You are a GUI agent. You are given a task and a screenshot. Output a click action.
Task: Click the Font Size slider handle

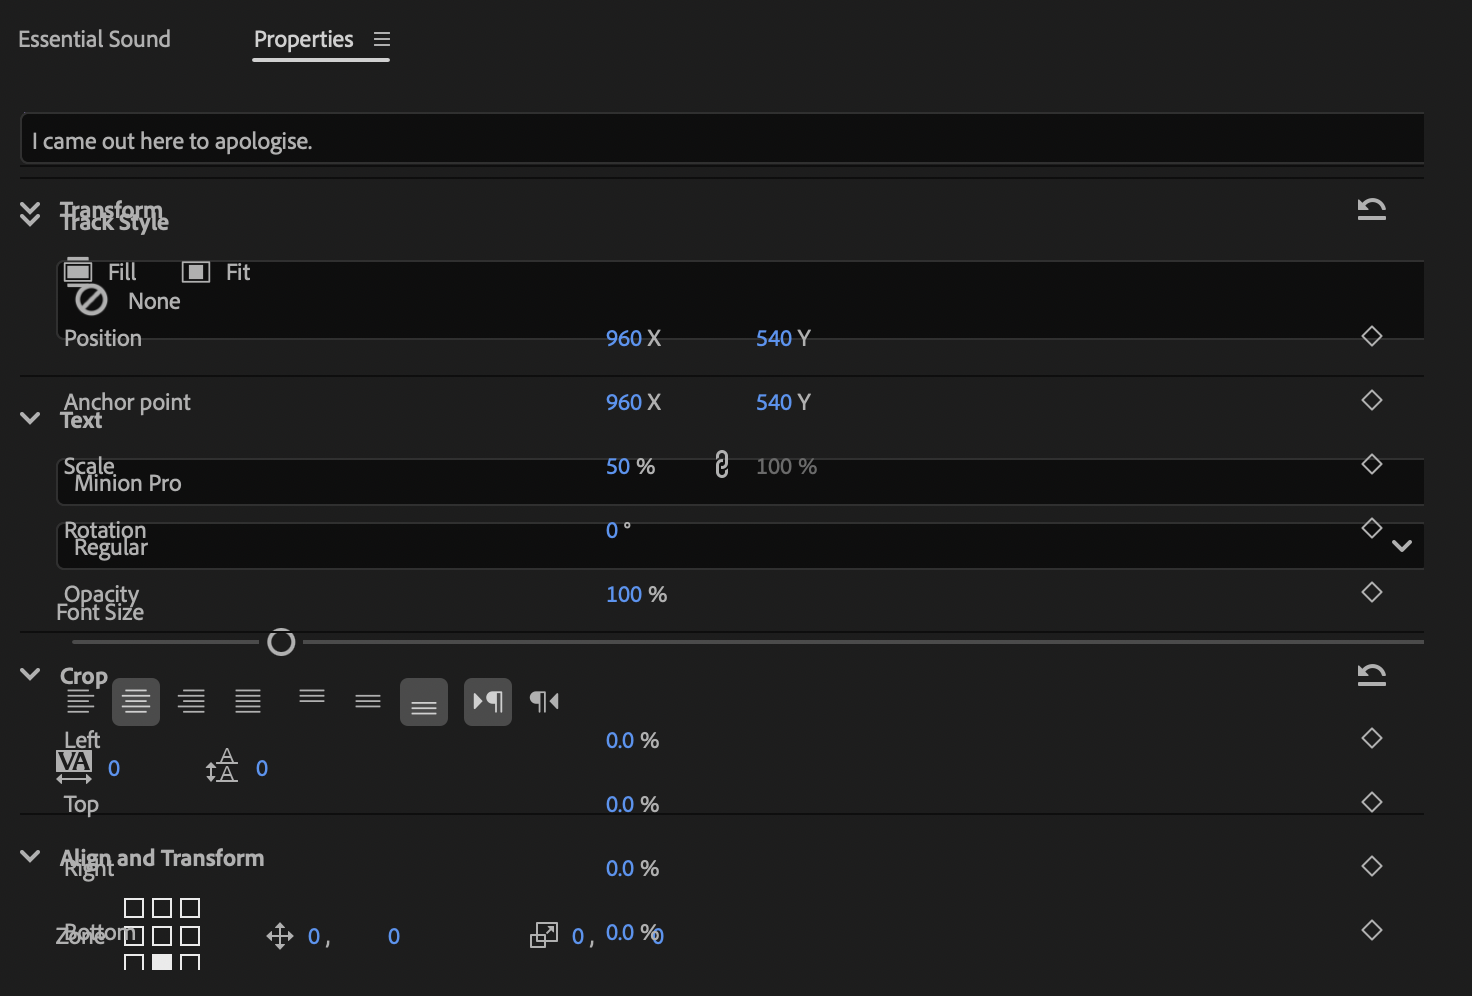click(x=281, y=642)
